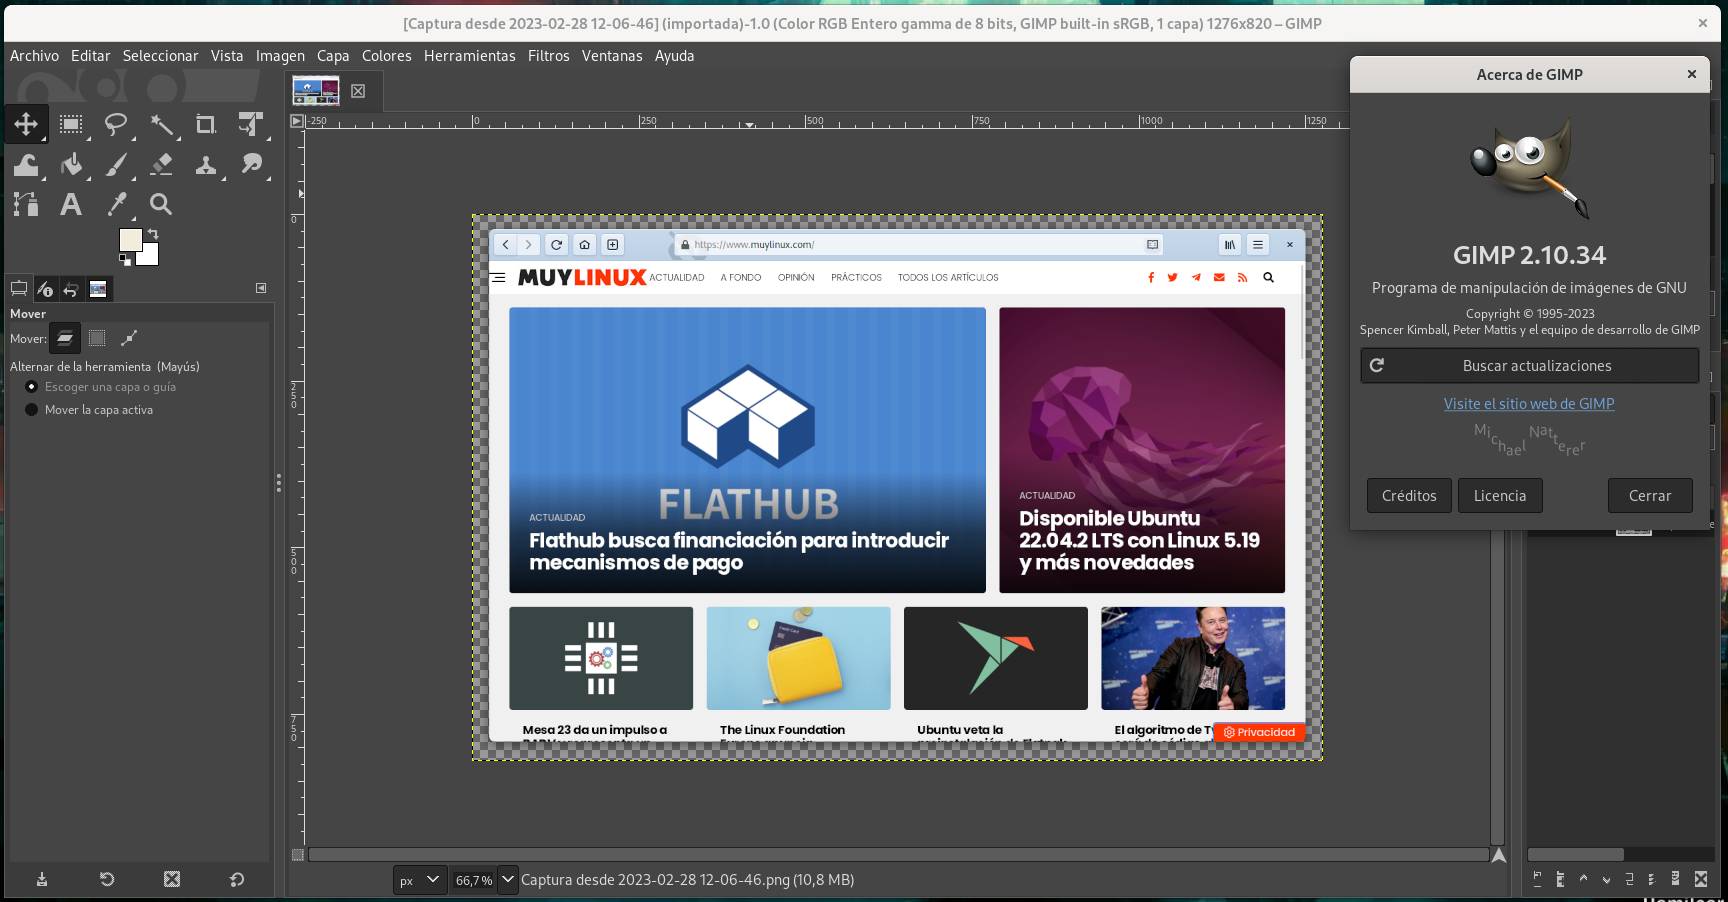Select the Zoom magnifier tool
Viewport: 1728px width, 902px height.
[x=161, y=205]
